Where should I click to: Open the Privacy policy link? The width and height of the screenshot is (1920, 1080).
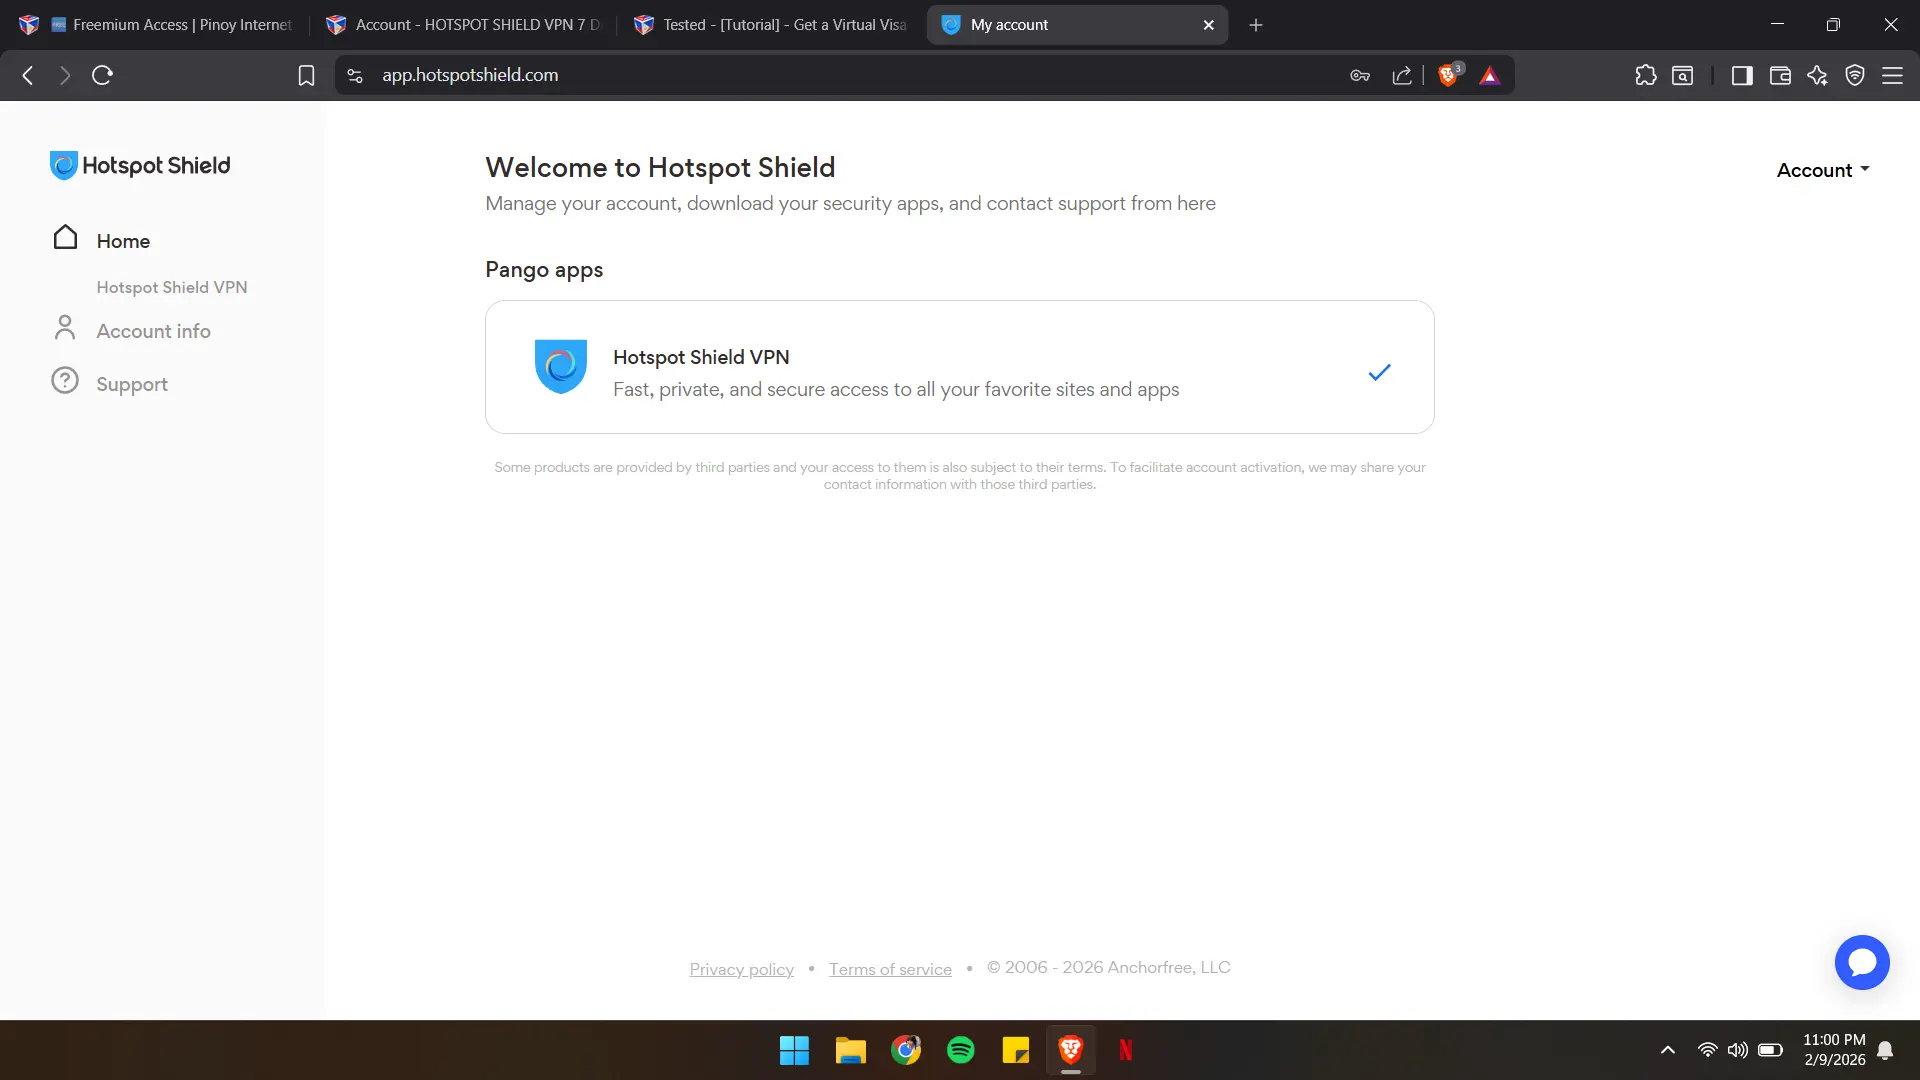pyautogui.click(x=741, y=969)
